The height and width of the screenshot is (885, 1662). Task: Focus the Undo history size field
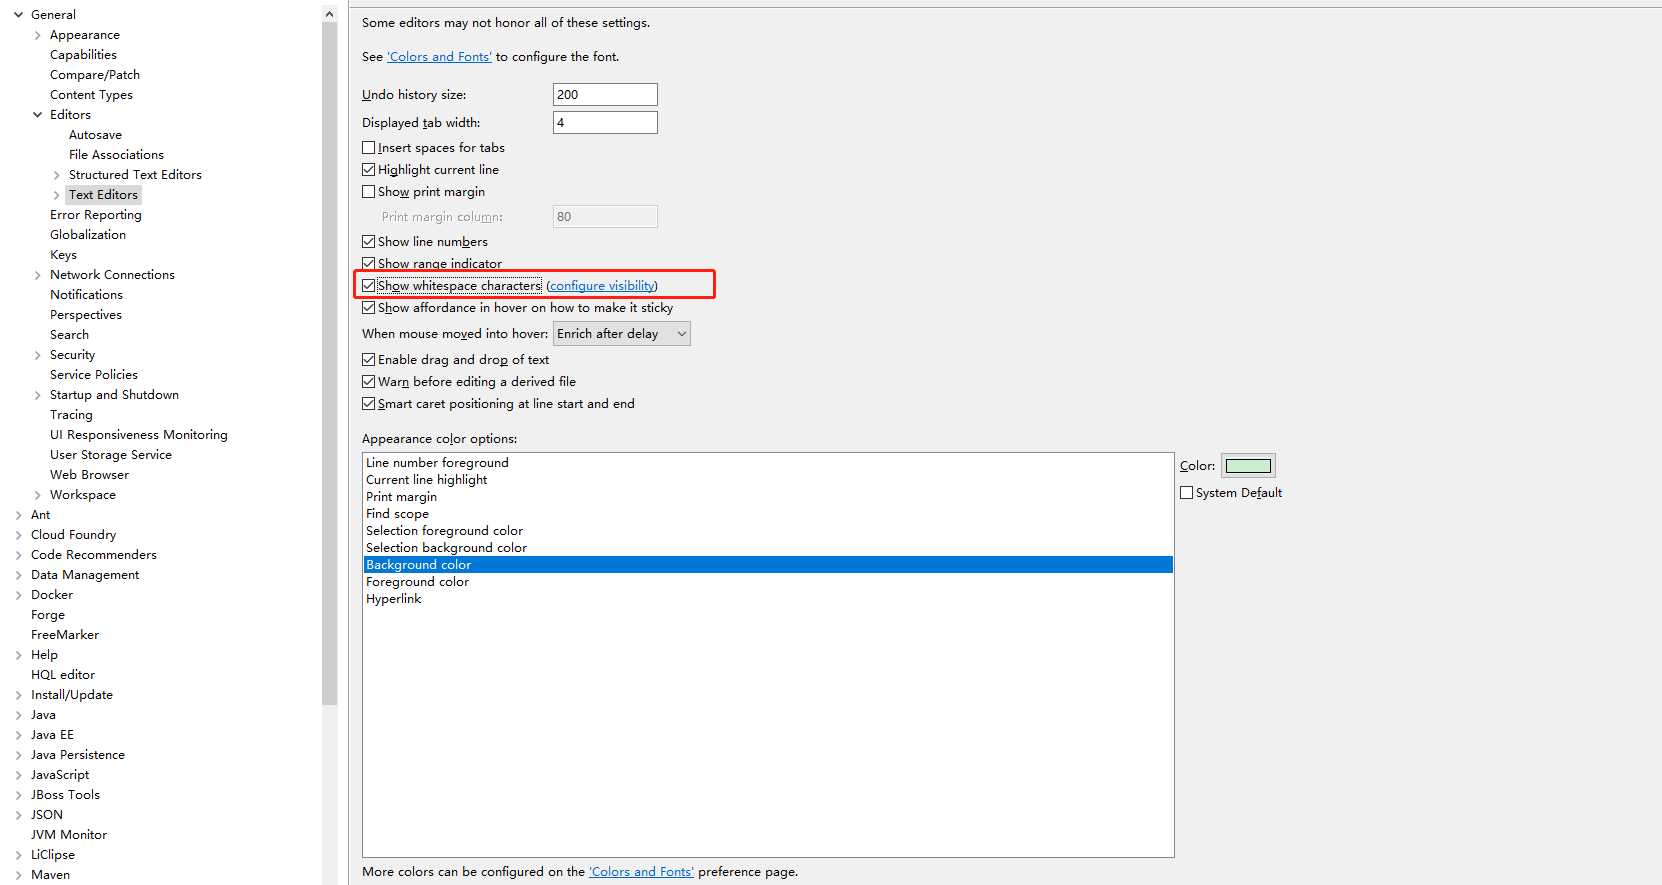tap(605, 94)
